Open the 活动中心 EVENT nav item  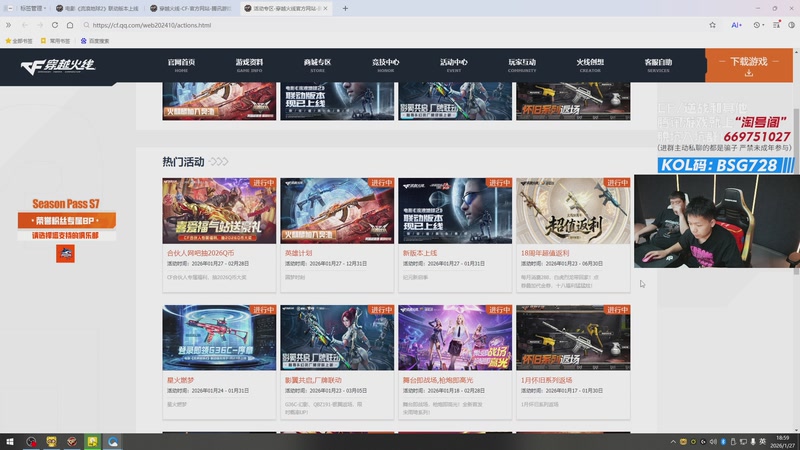[x=454, y=65]
